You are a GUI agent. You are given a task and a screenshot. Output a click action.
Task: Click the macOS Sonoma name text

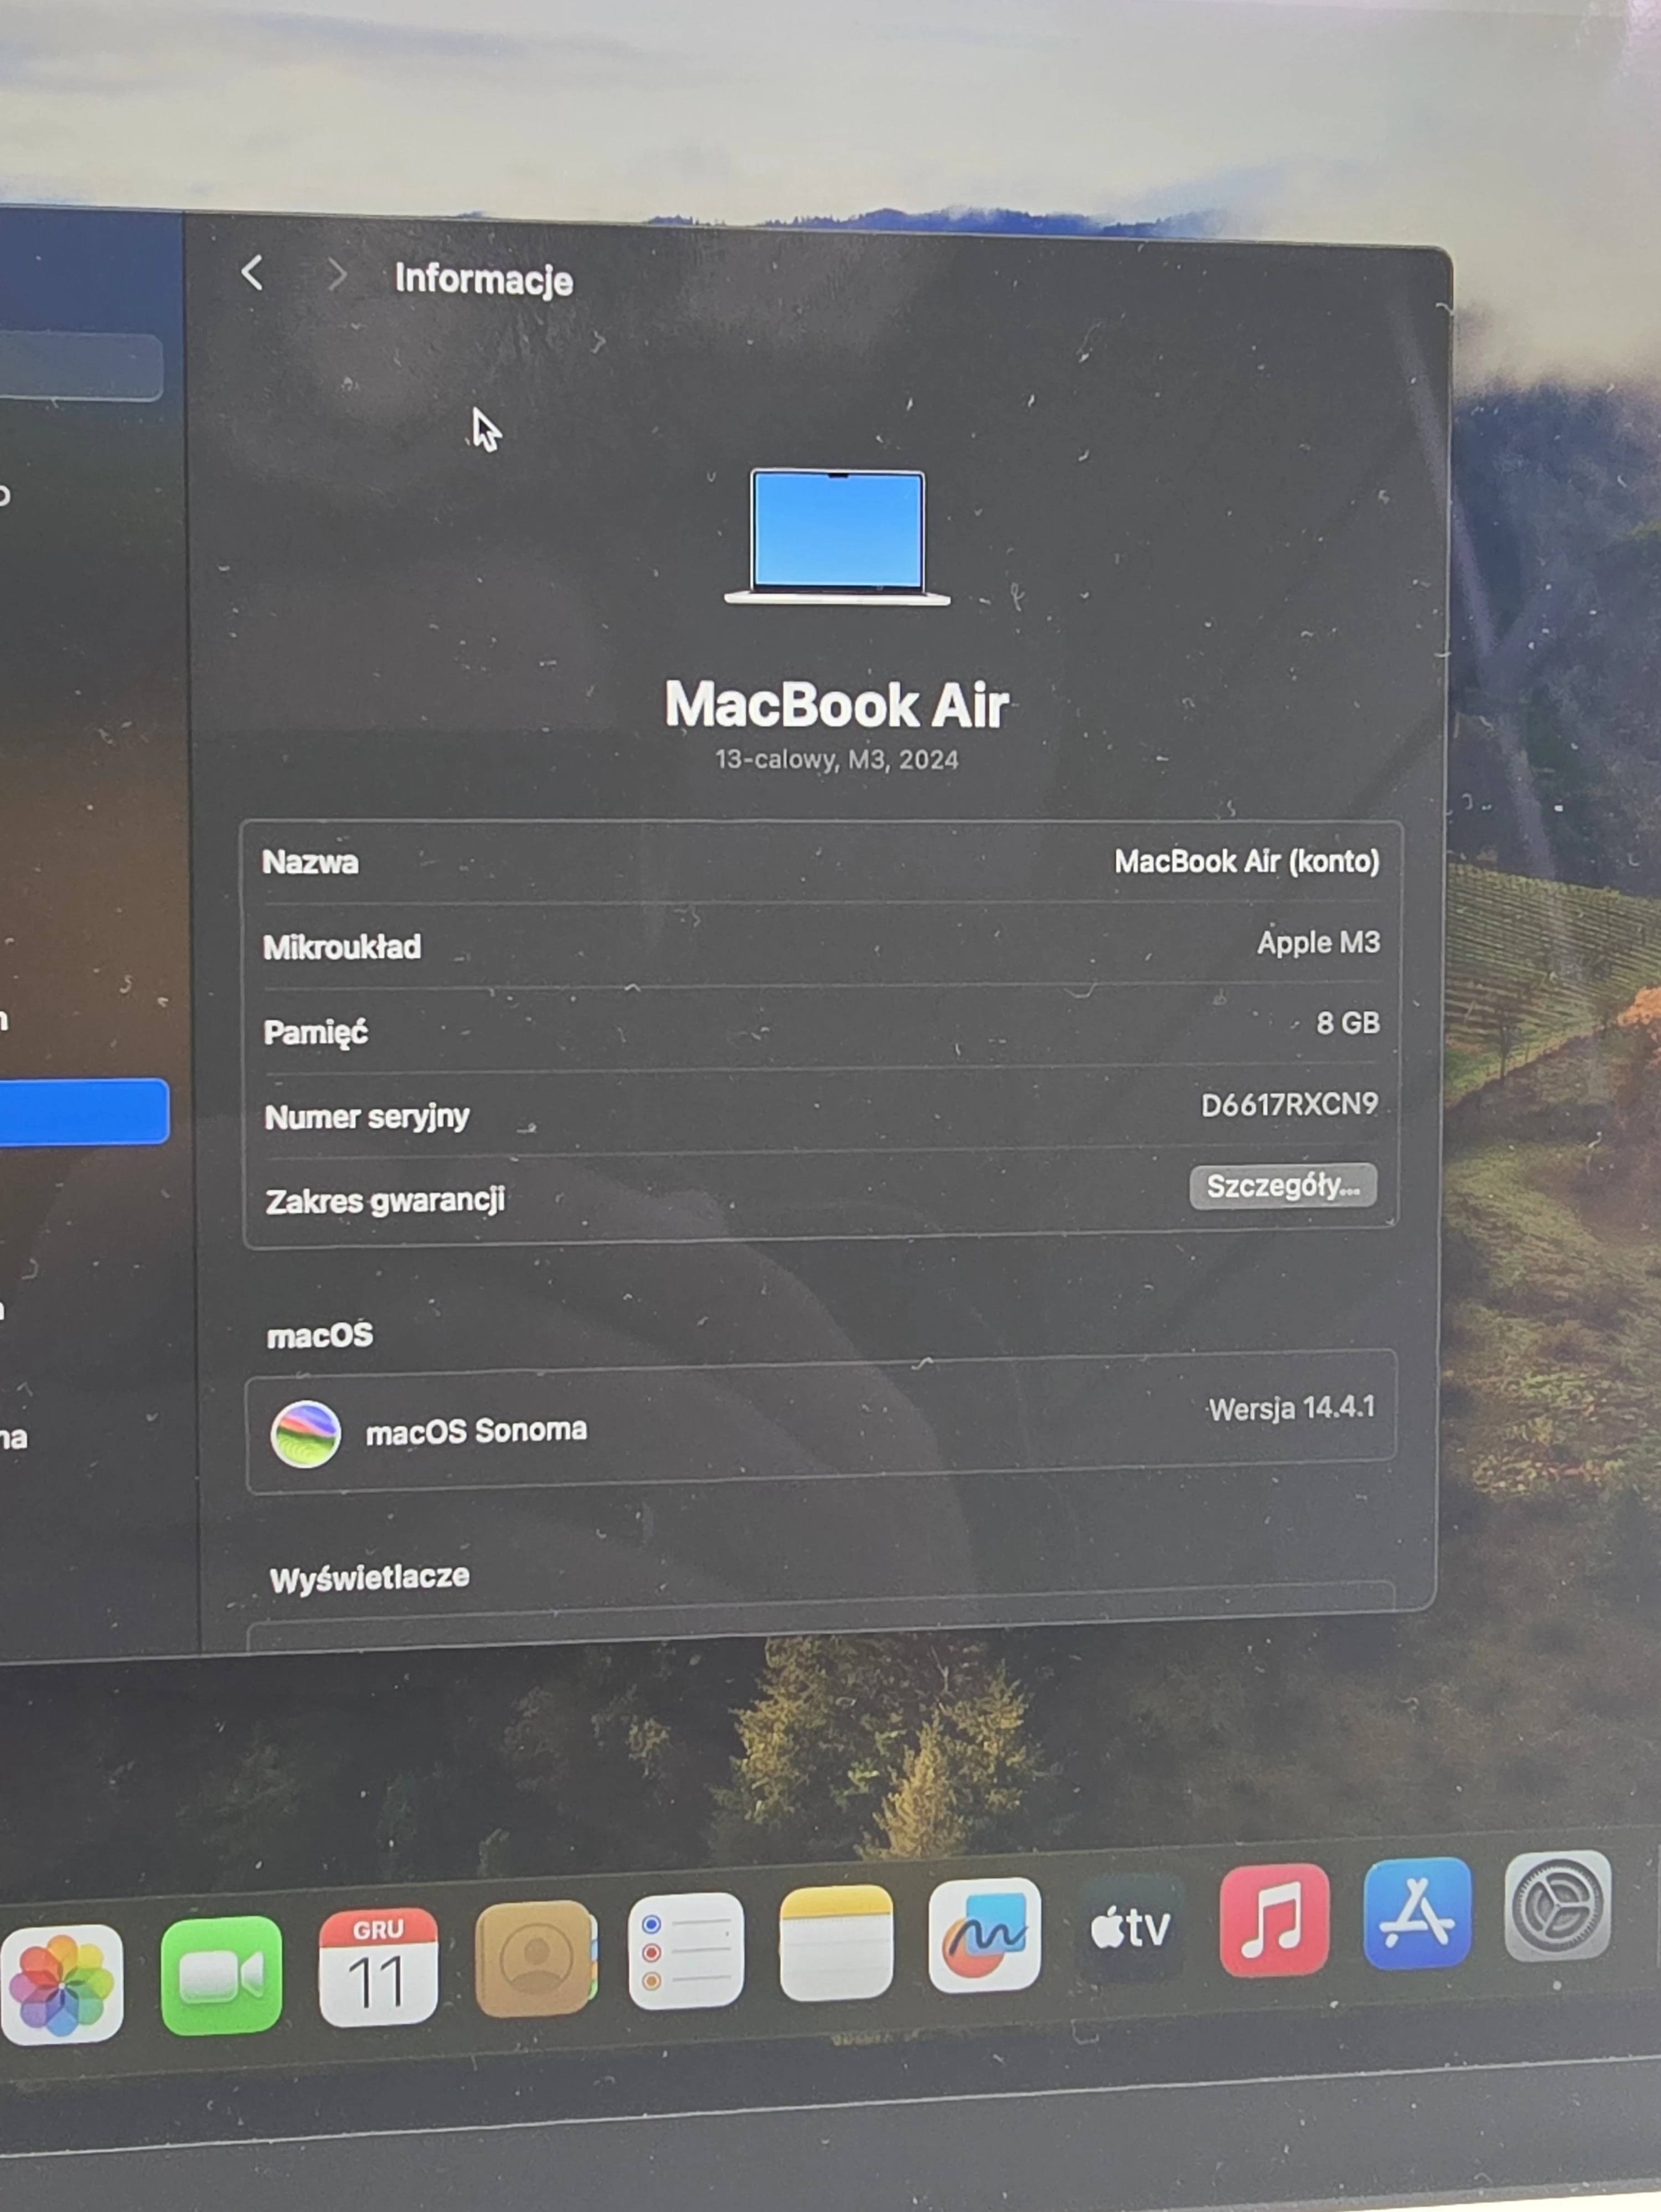[x=476, y=1431]
